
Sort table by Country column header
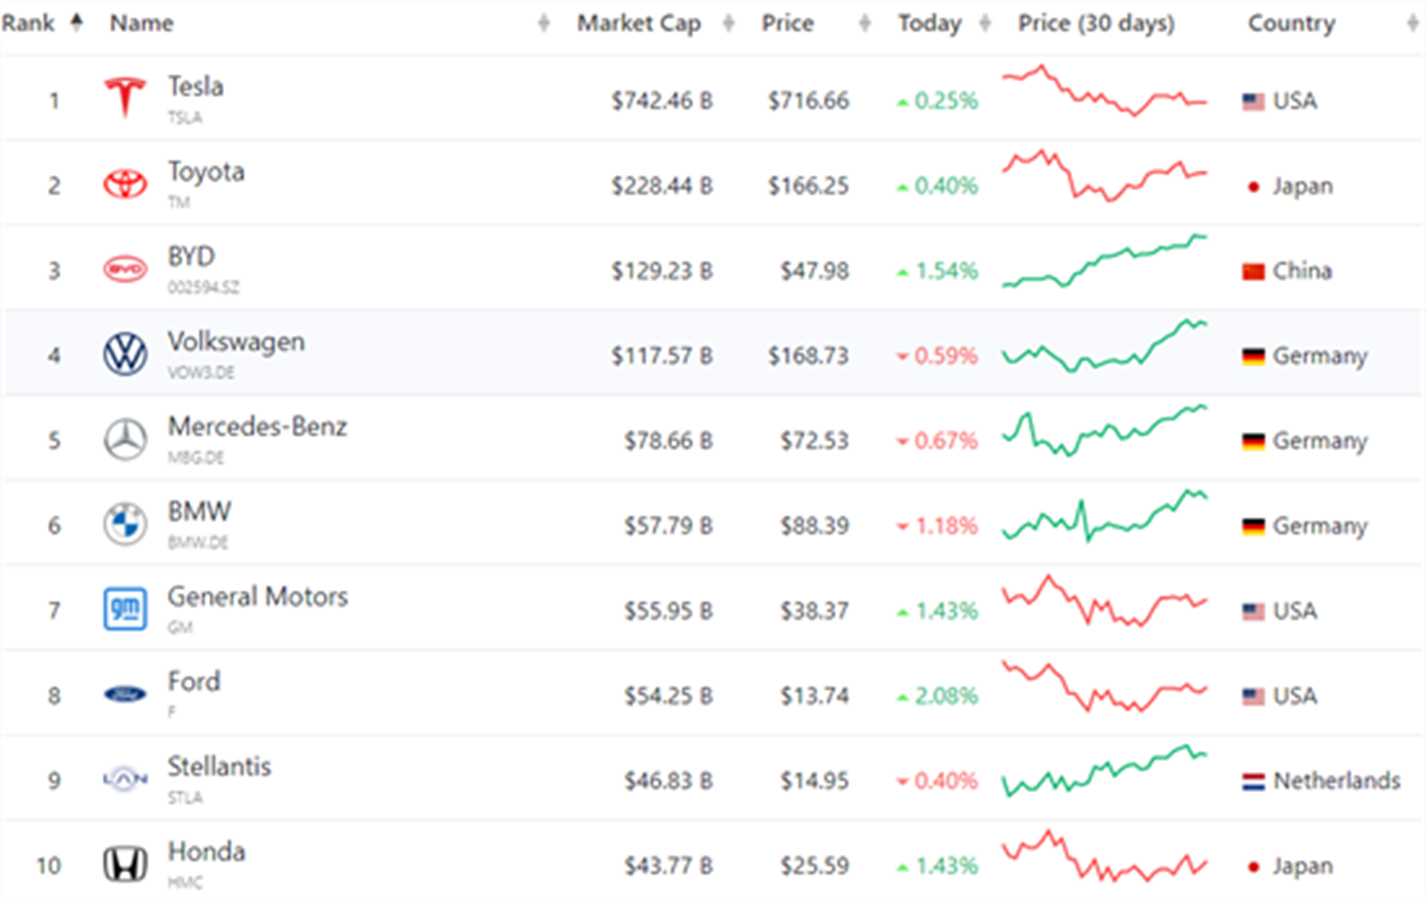coord(1291,23)
